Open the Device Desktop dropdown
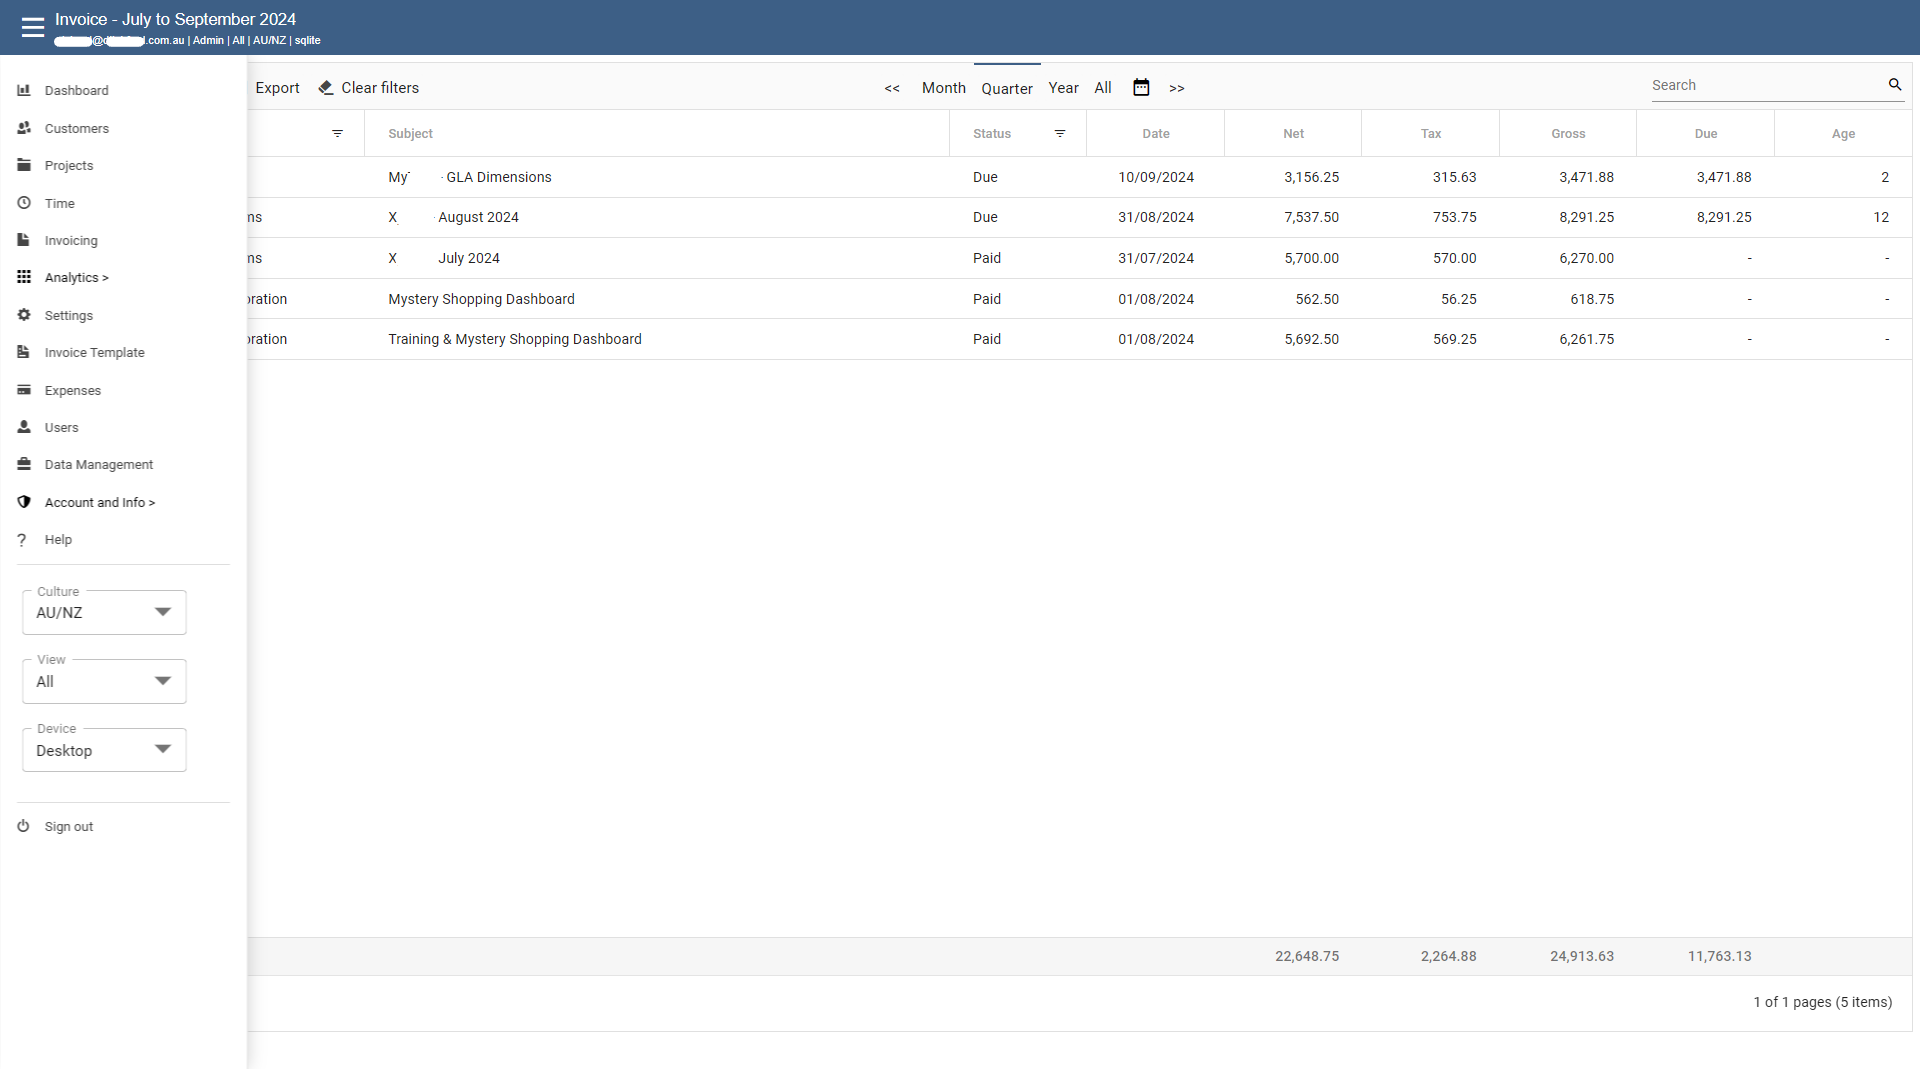 tap(104, 751)
